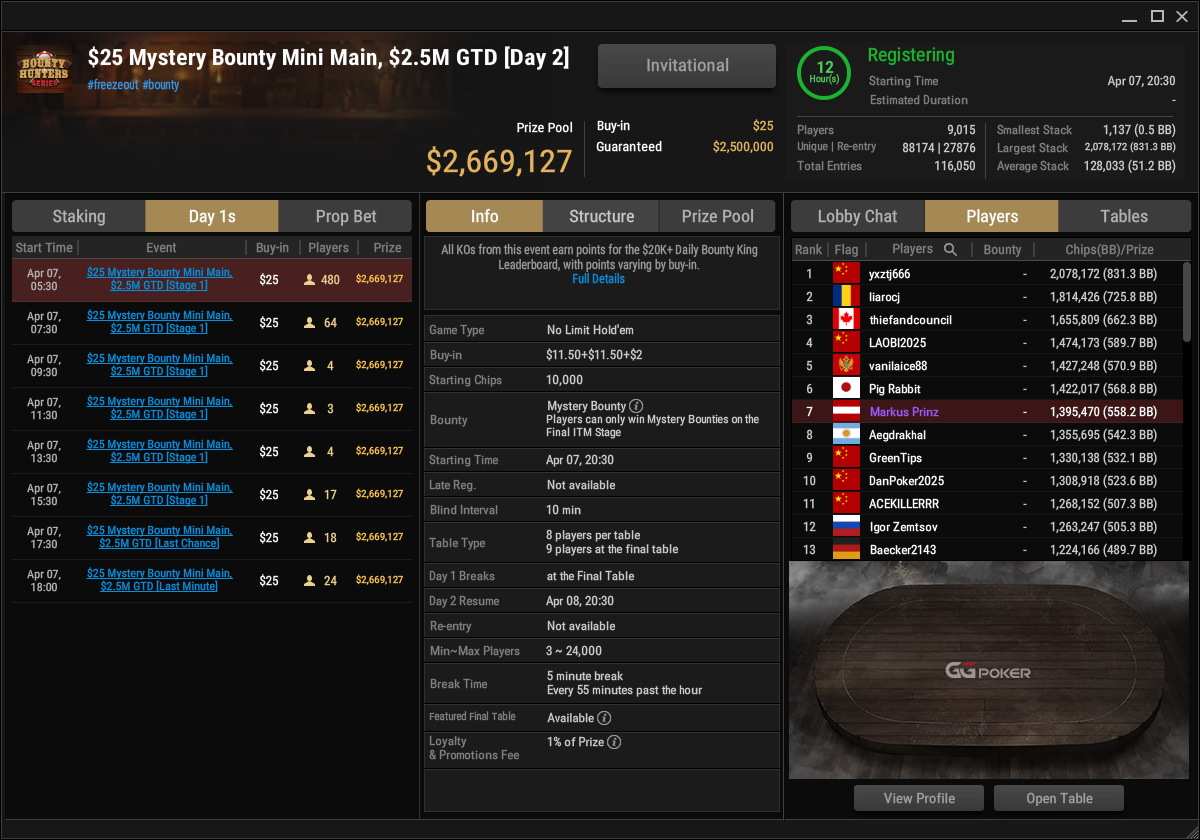
Task: Open the Prop Bet tab
Action: pos(345,216)
